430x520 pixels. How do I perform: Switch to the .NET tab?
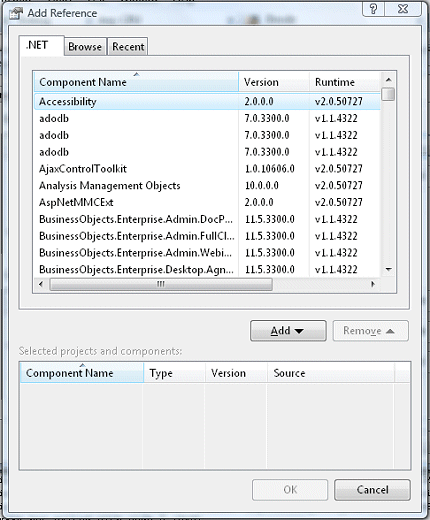click(x=41, y=45)
